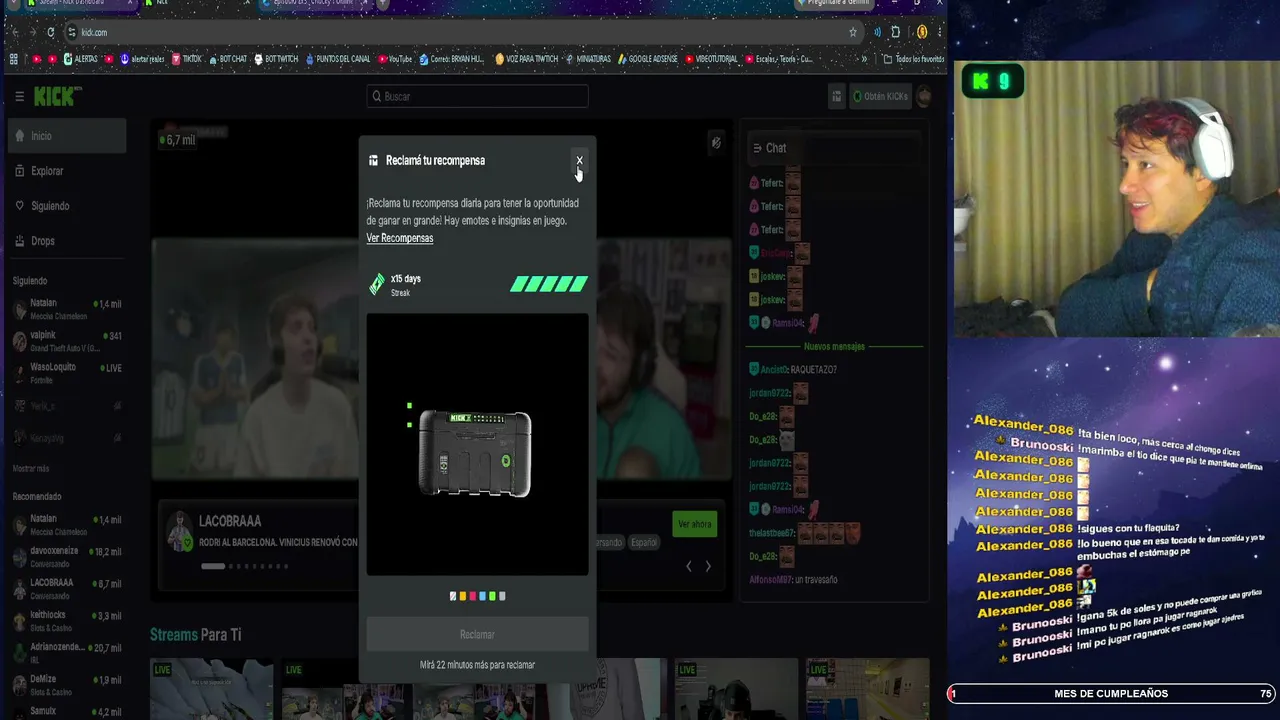Jump to Nuevos mensajes in chat

click(834, 346)
